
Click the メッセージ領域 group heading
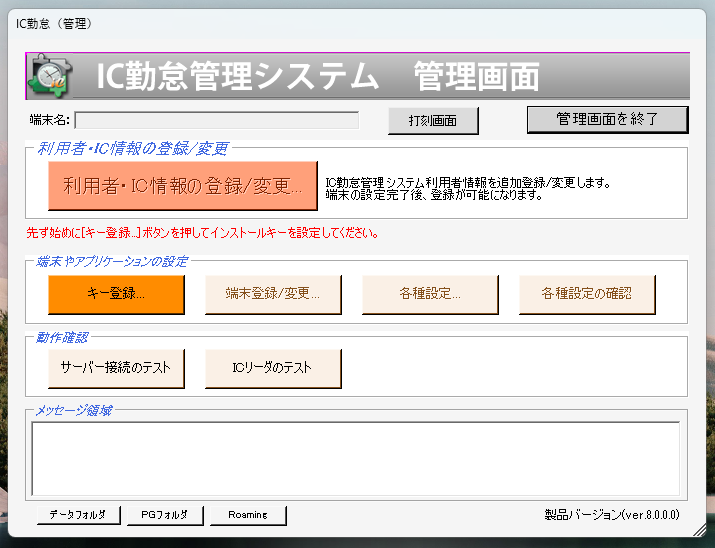pyautogui.click(x=74, y=411)
